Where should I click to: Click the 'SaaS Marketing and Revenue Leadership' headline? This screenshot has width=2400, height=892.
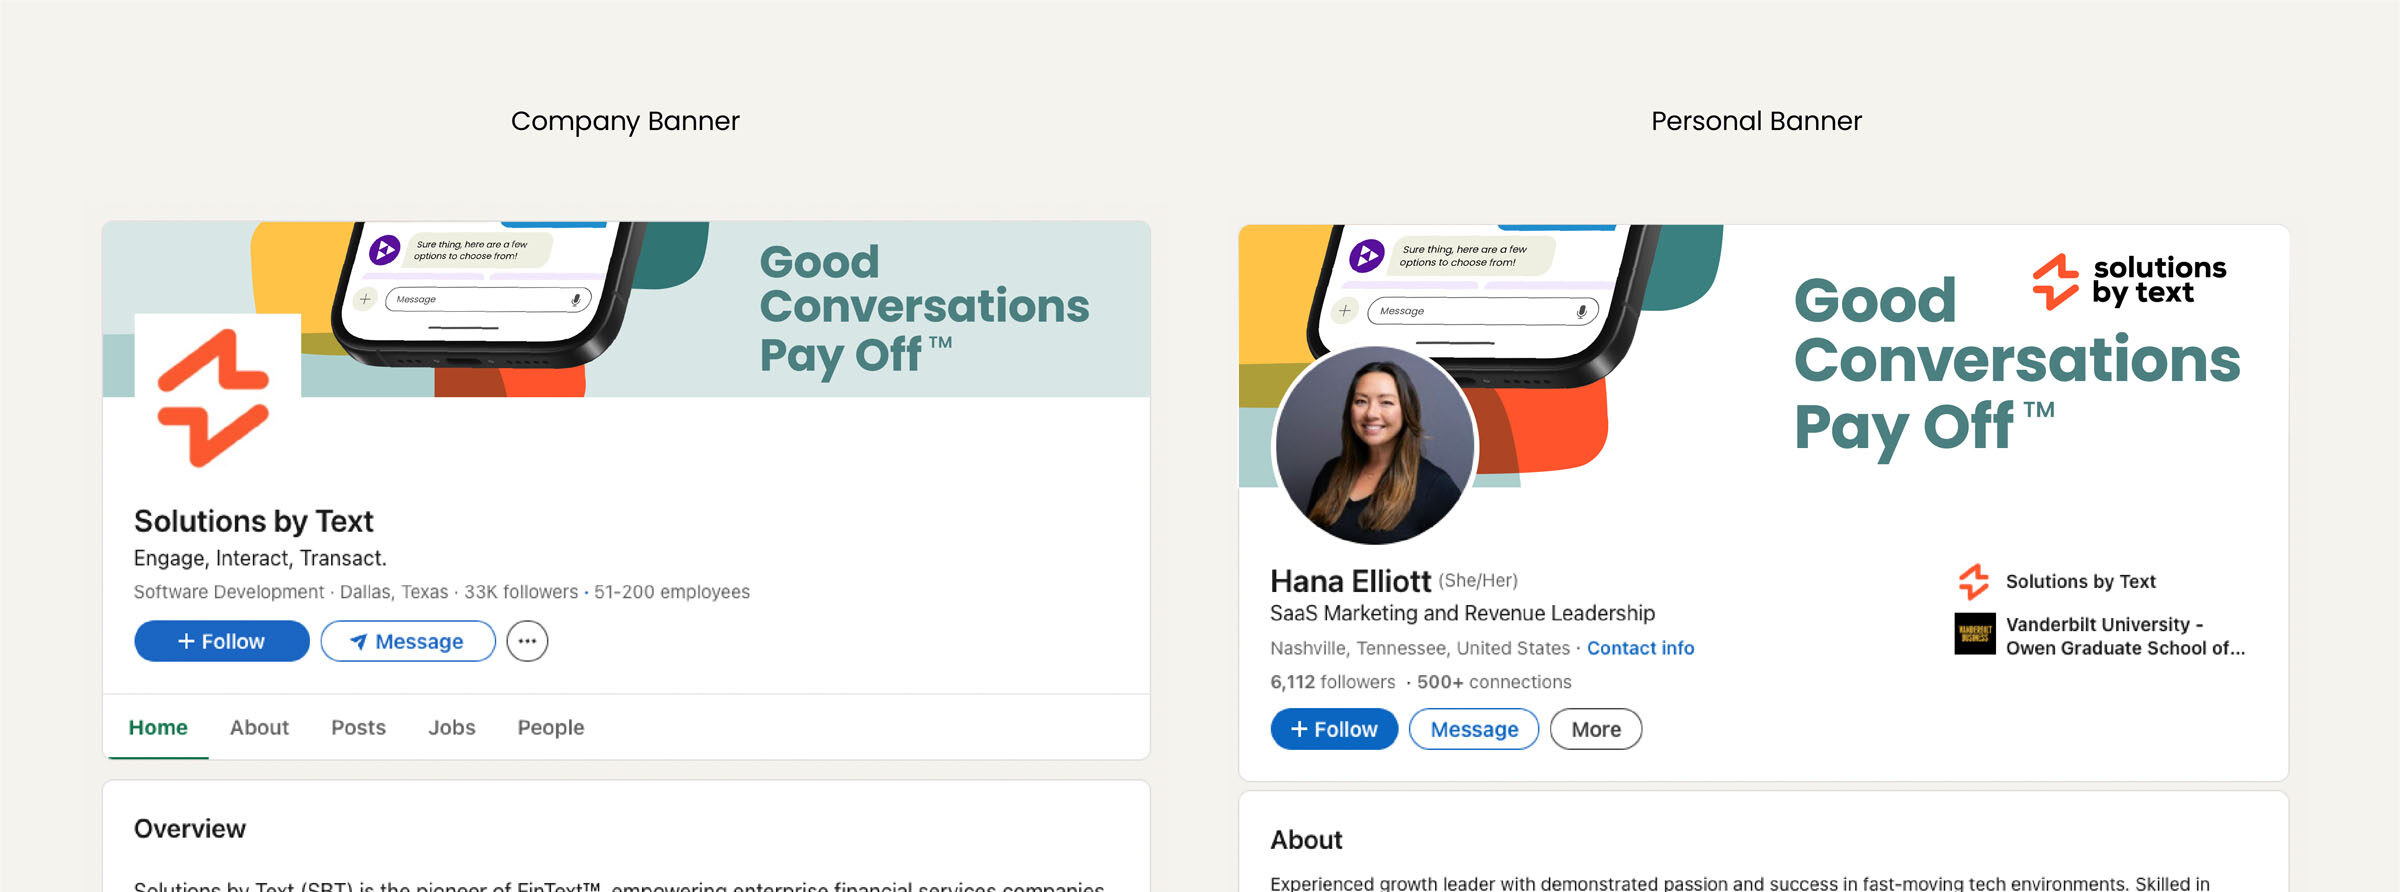[1462, 613]
